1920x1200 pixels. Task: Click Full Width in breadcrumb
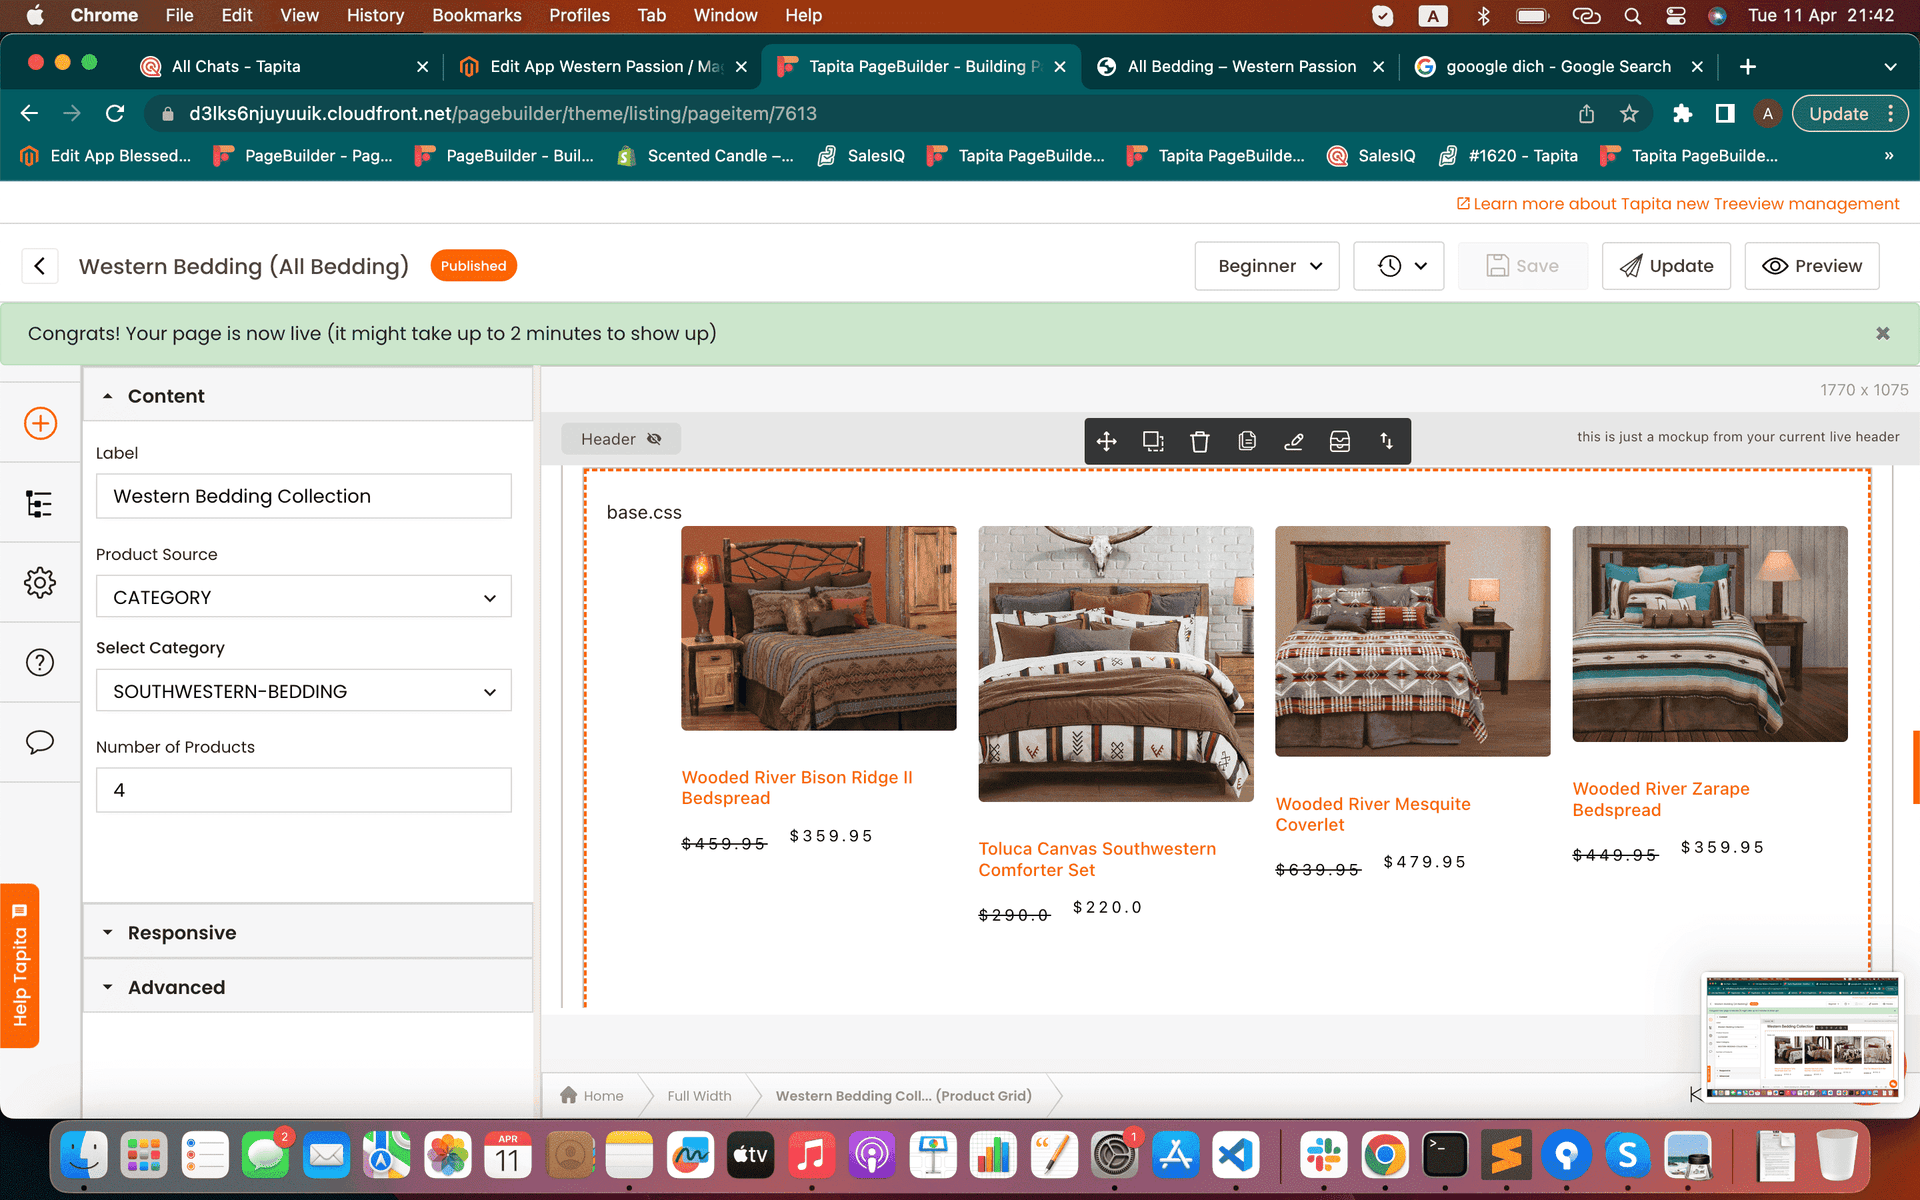(699, 1096)
